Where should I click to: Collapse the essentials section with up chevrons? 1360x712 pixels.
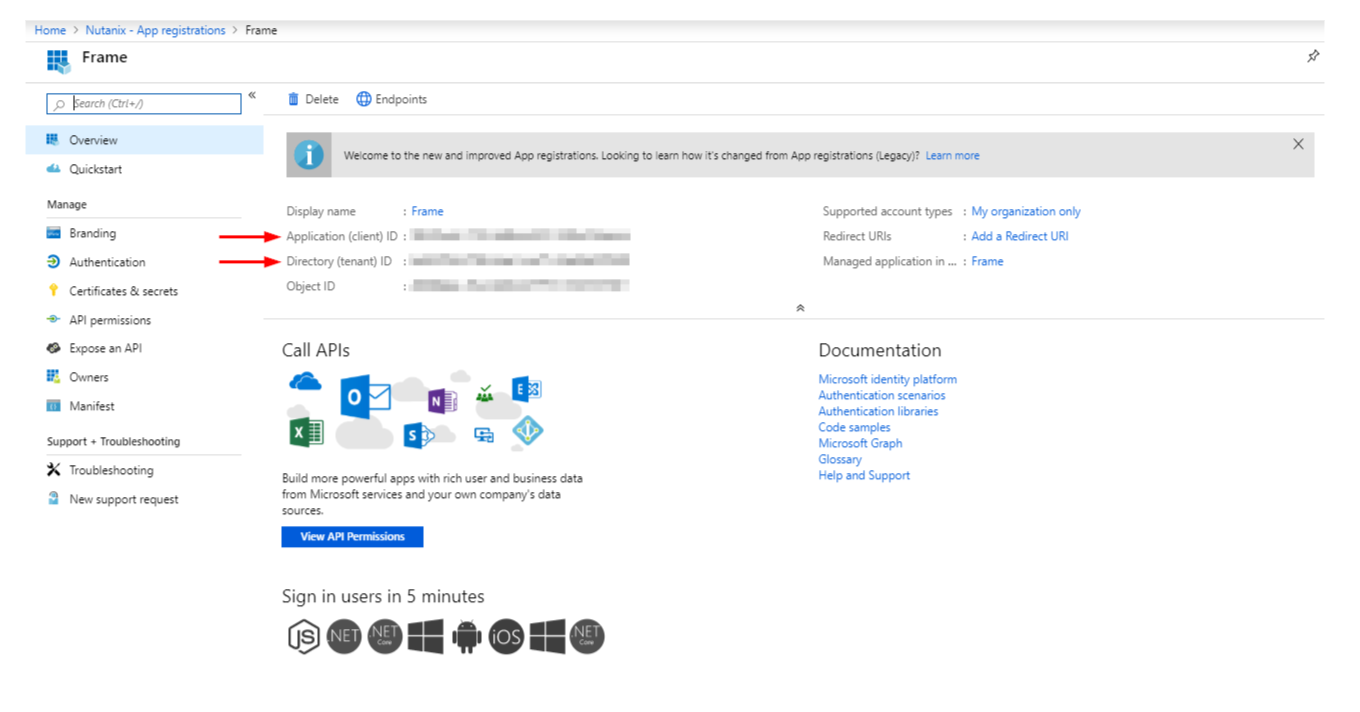[800, 308]
